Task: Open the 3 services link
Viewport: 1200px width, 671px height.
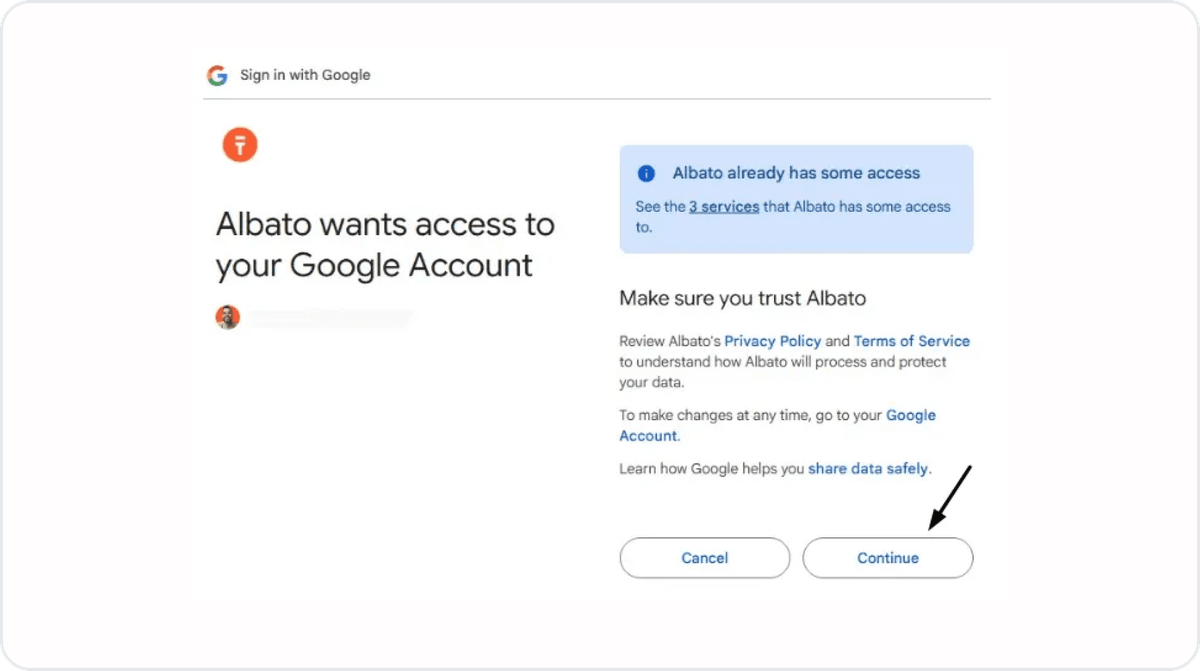Action: pyautogui.click(x=724, y=207)
